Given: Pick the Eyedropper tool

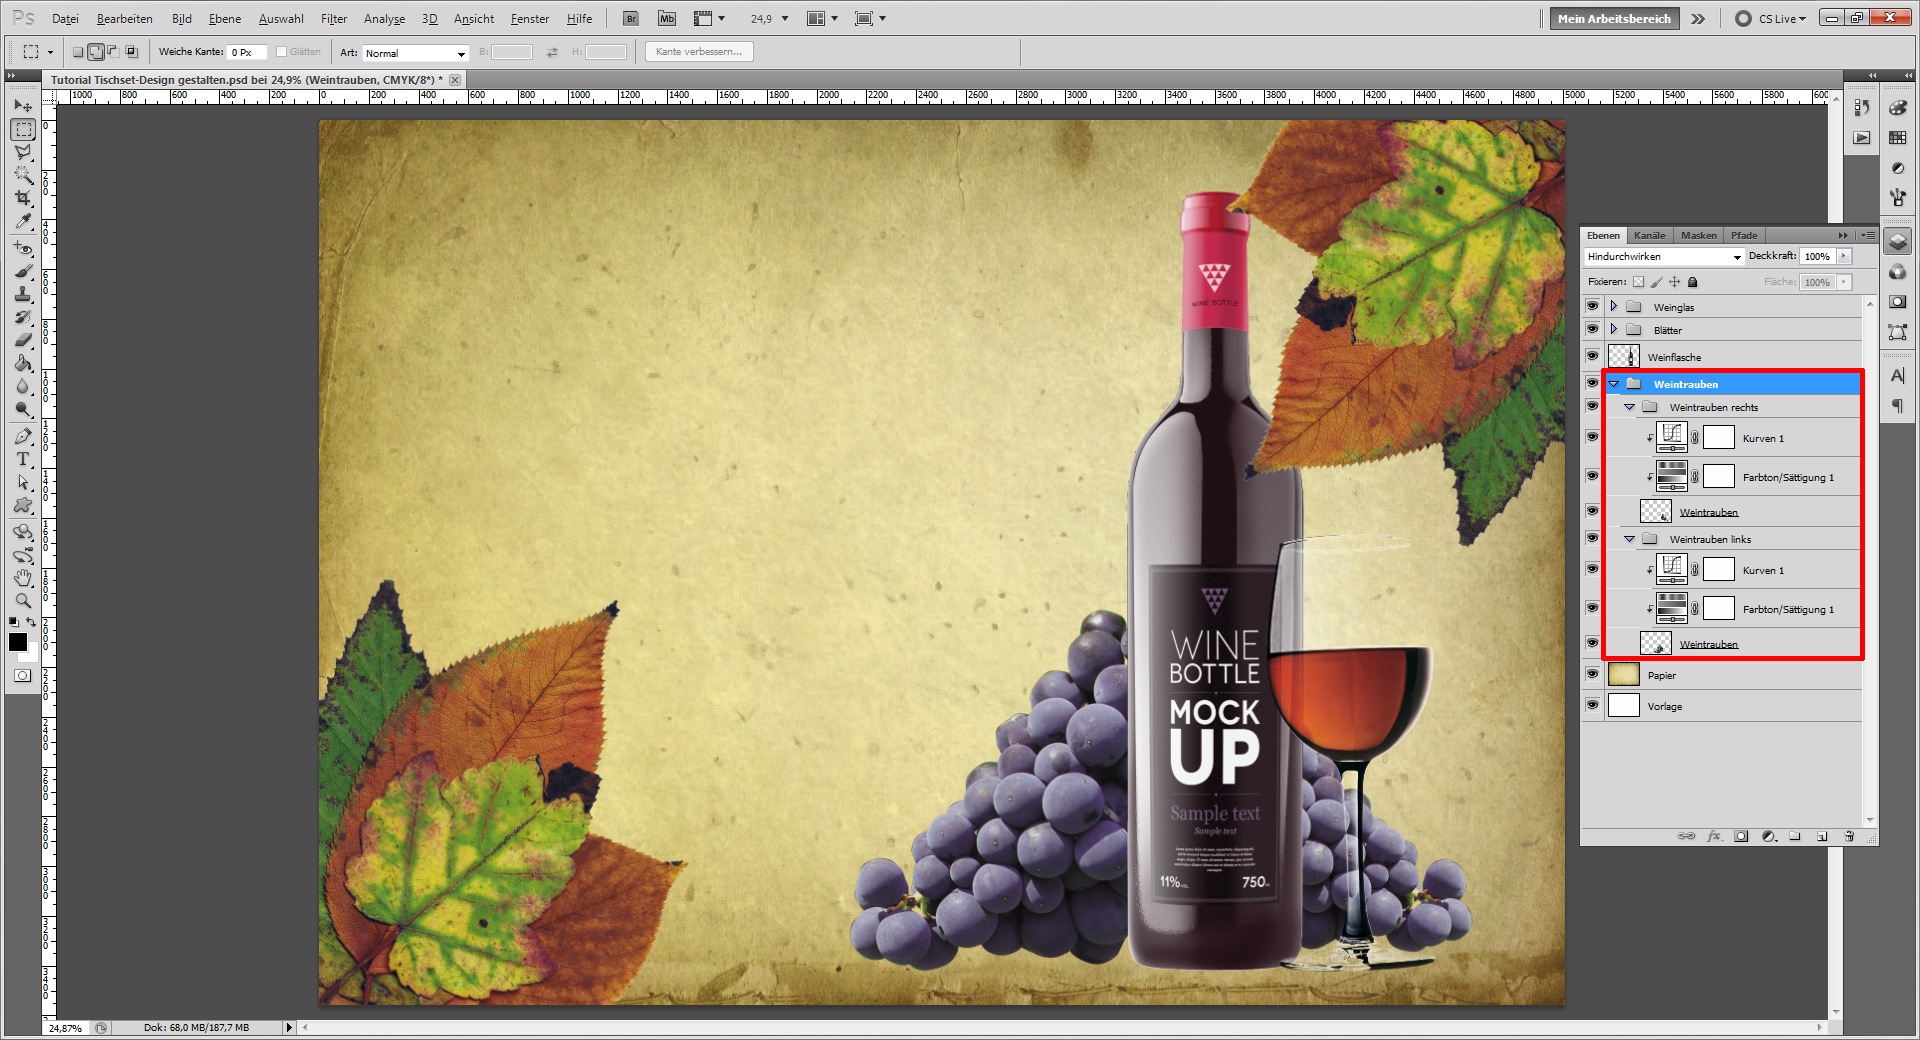Looking at the screenshot, I should point(23,222).
